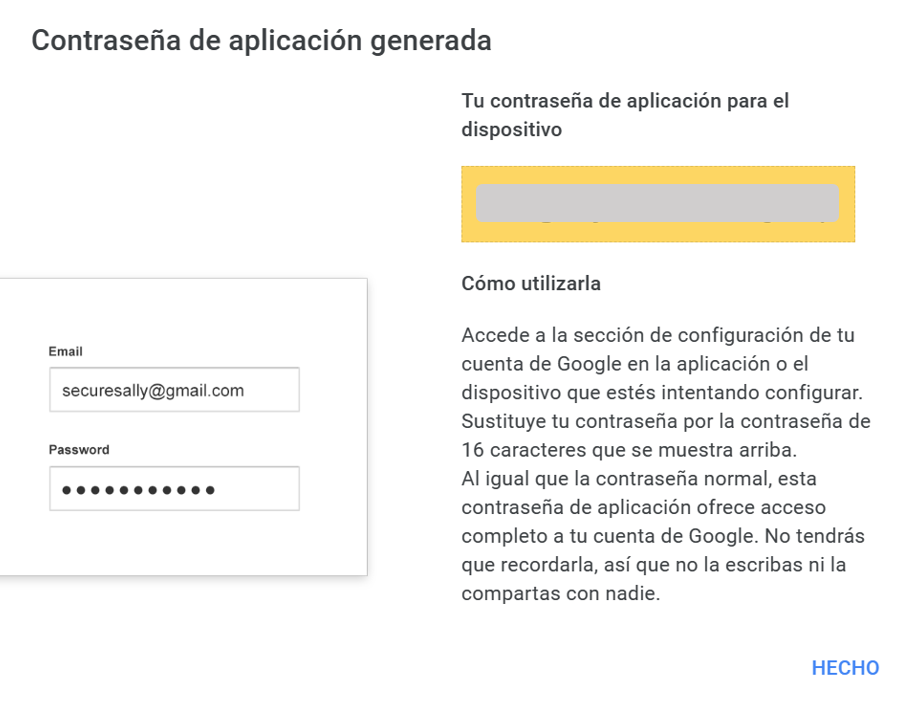Click the Password label above the field
Image resolution: width=921 pixels, height=711 pixels.
79,450
